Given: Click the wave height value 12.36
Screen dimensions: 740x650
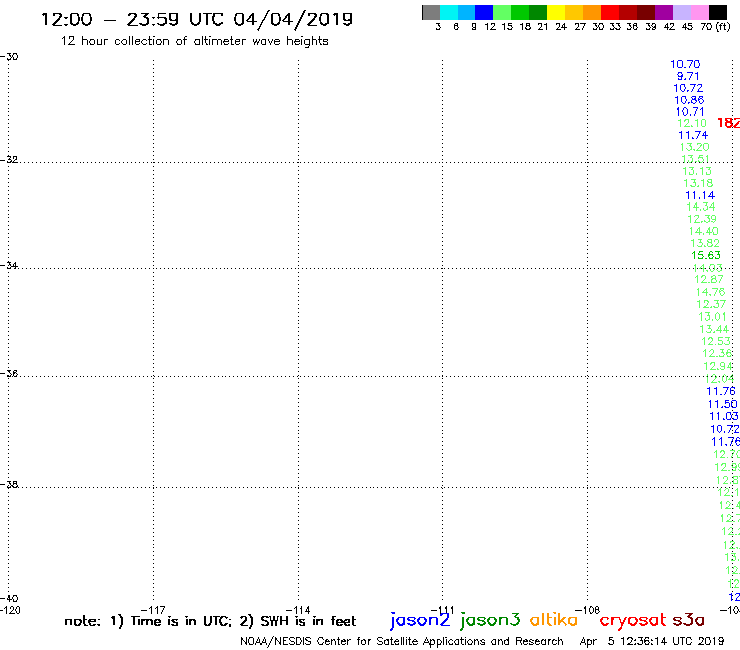Looking at the screenshot, I should [717, 354].
